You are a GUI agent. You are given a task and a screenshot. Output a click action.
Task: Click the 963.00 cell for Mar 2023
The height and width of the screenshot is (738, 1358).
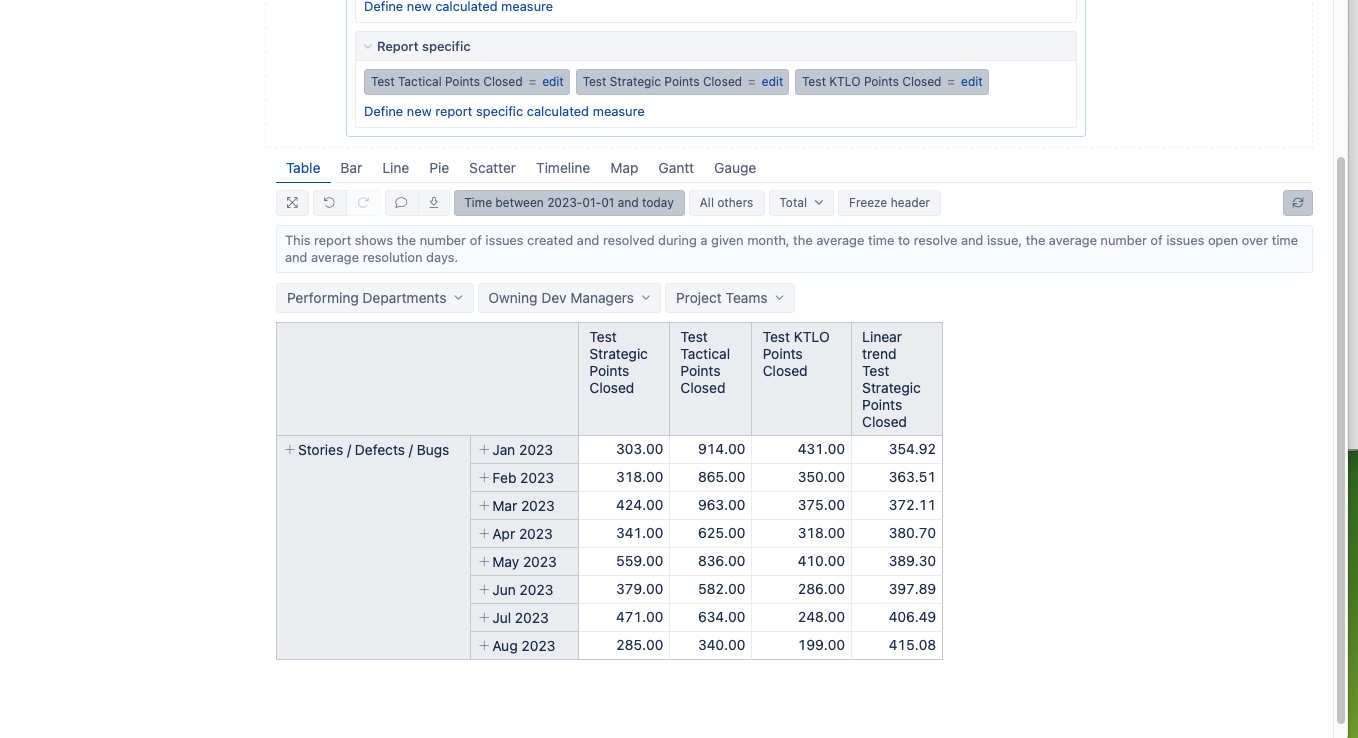click(x=711, y=506)
